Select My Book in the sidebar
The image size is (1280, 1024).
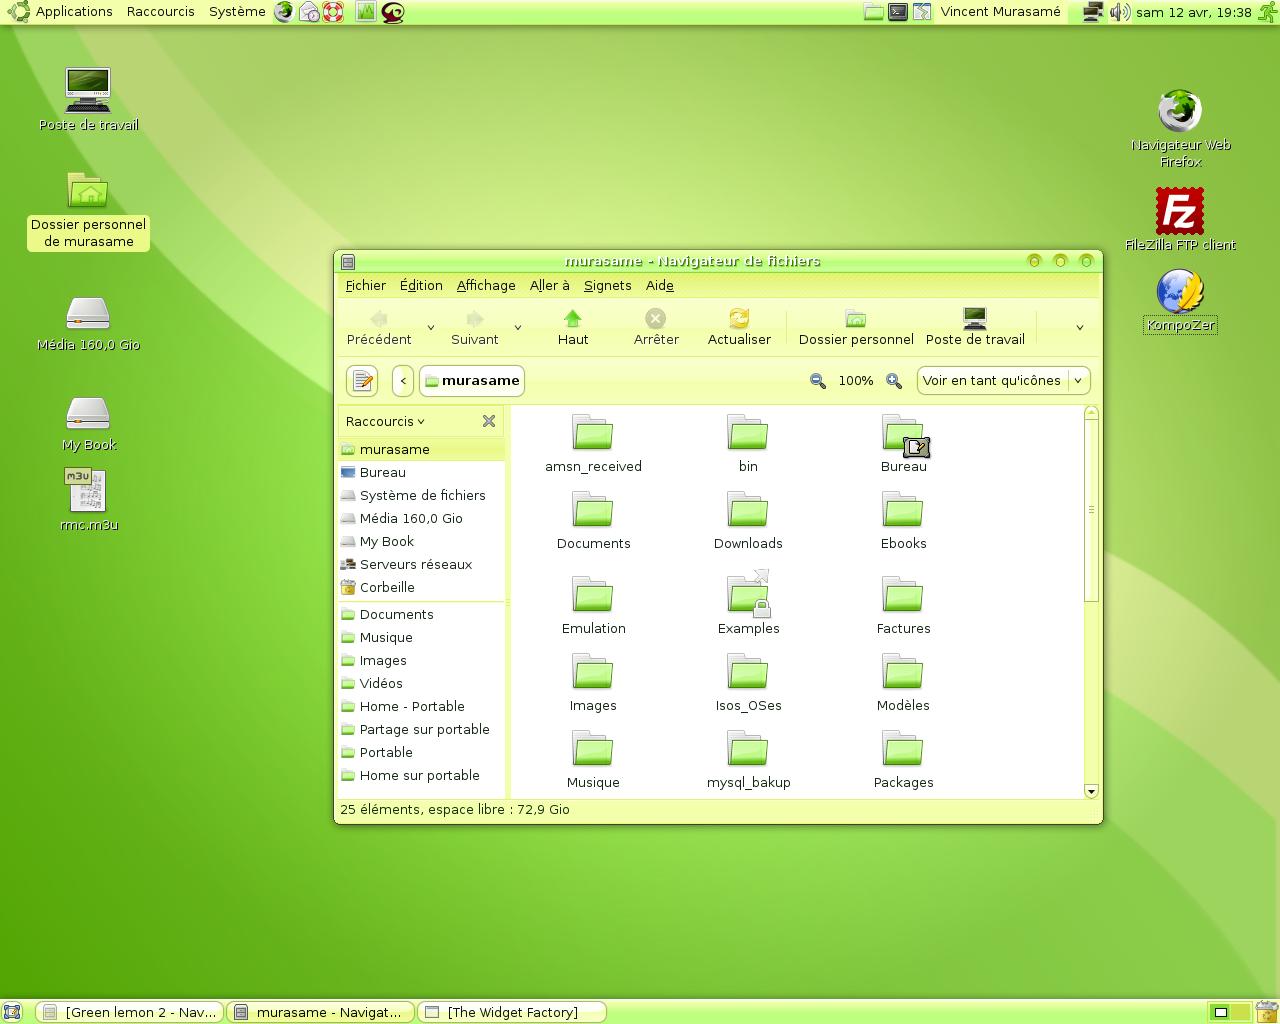tap(421, 541)
